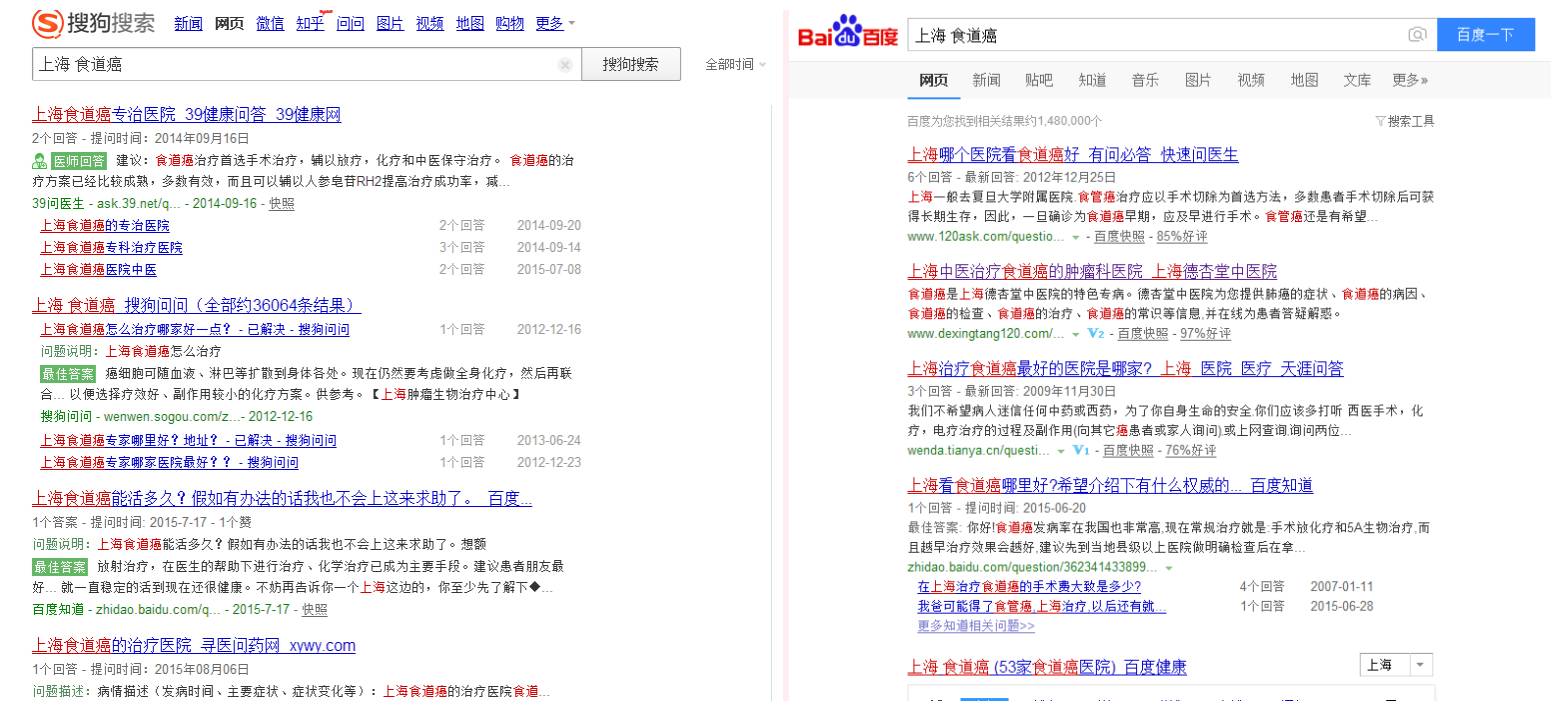Select 微信 in the Sogou navigation bar
The width and height of the screenshot is (1561, 711).
coord(269,22)
